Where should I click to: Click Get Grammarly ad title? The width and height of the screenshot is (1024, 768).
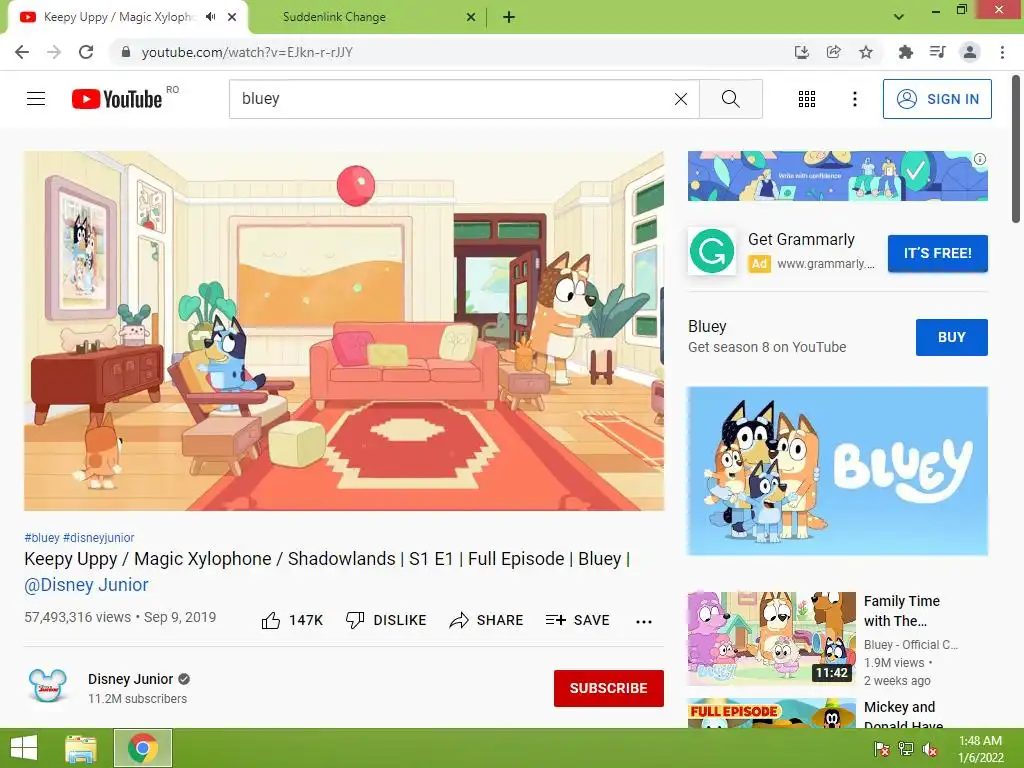coord(801,240)
